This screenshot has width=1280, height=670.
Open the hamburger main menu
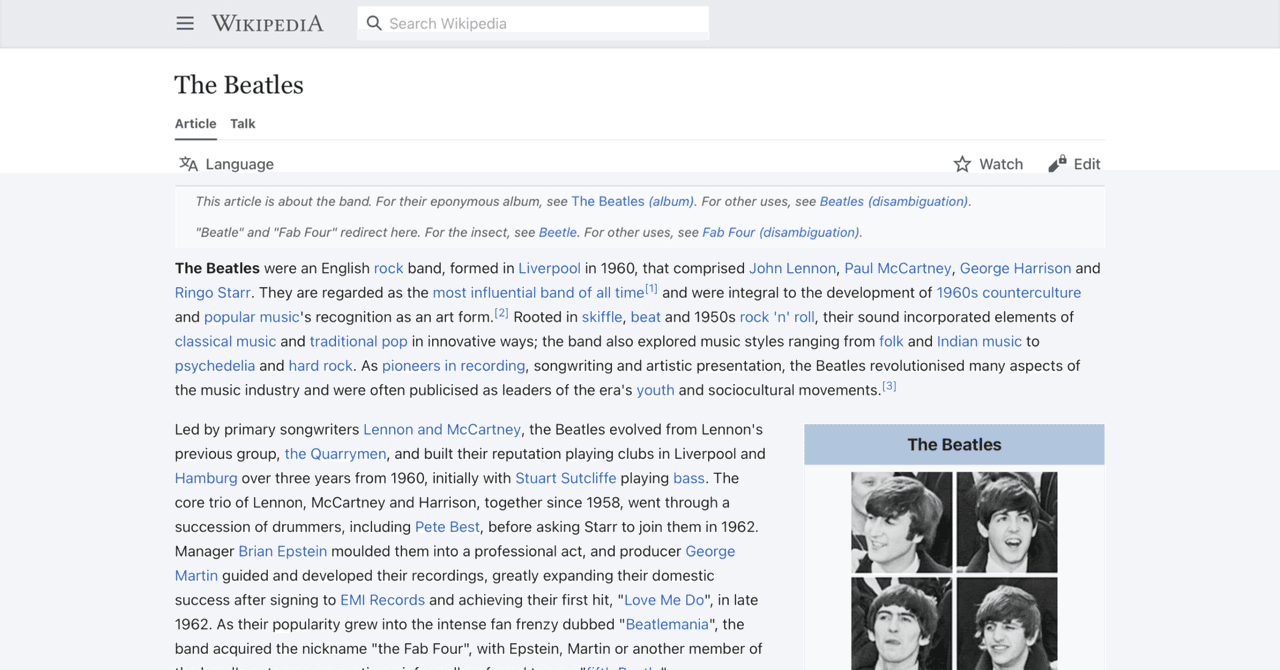185,23
